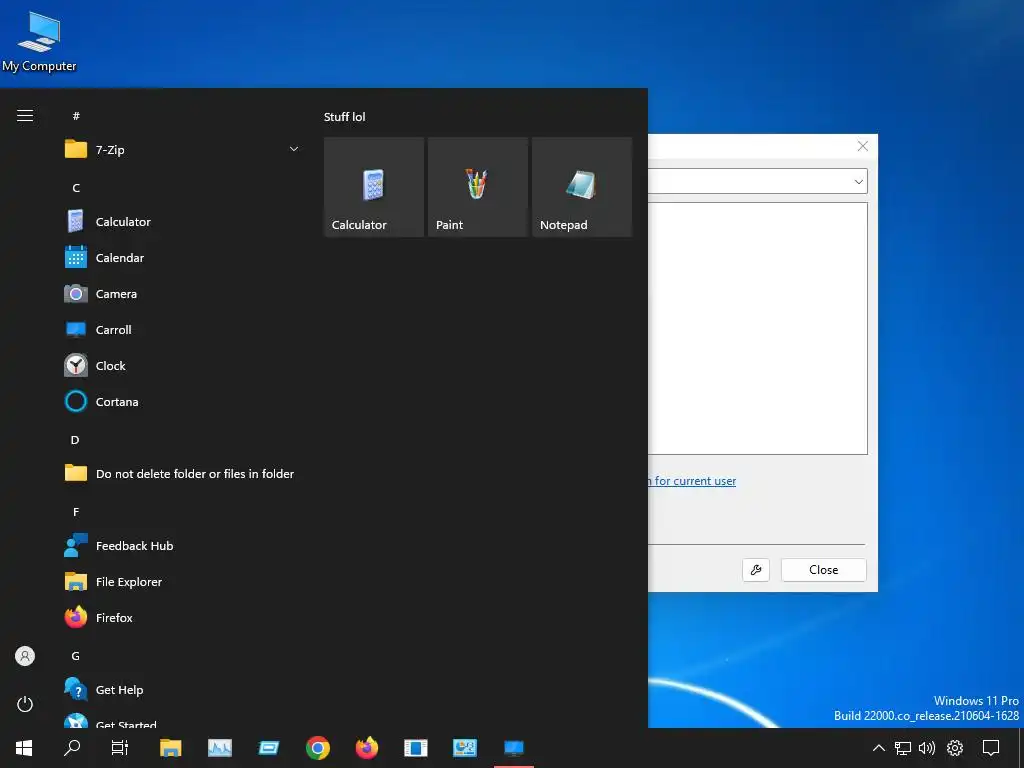Jump to letter index 'D' header
1024x768 pixels.
pos(75,440)
